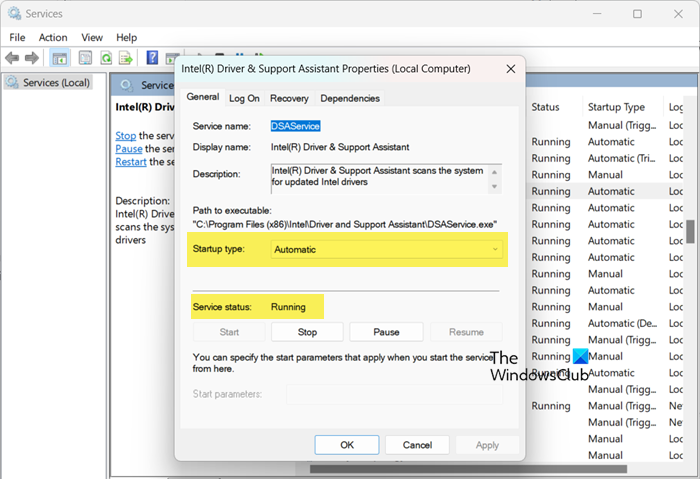Click the Forward arrow in Services toolbar
700x479 pixels.
coord(32,58)
